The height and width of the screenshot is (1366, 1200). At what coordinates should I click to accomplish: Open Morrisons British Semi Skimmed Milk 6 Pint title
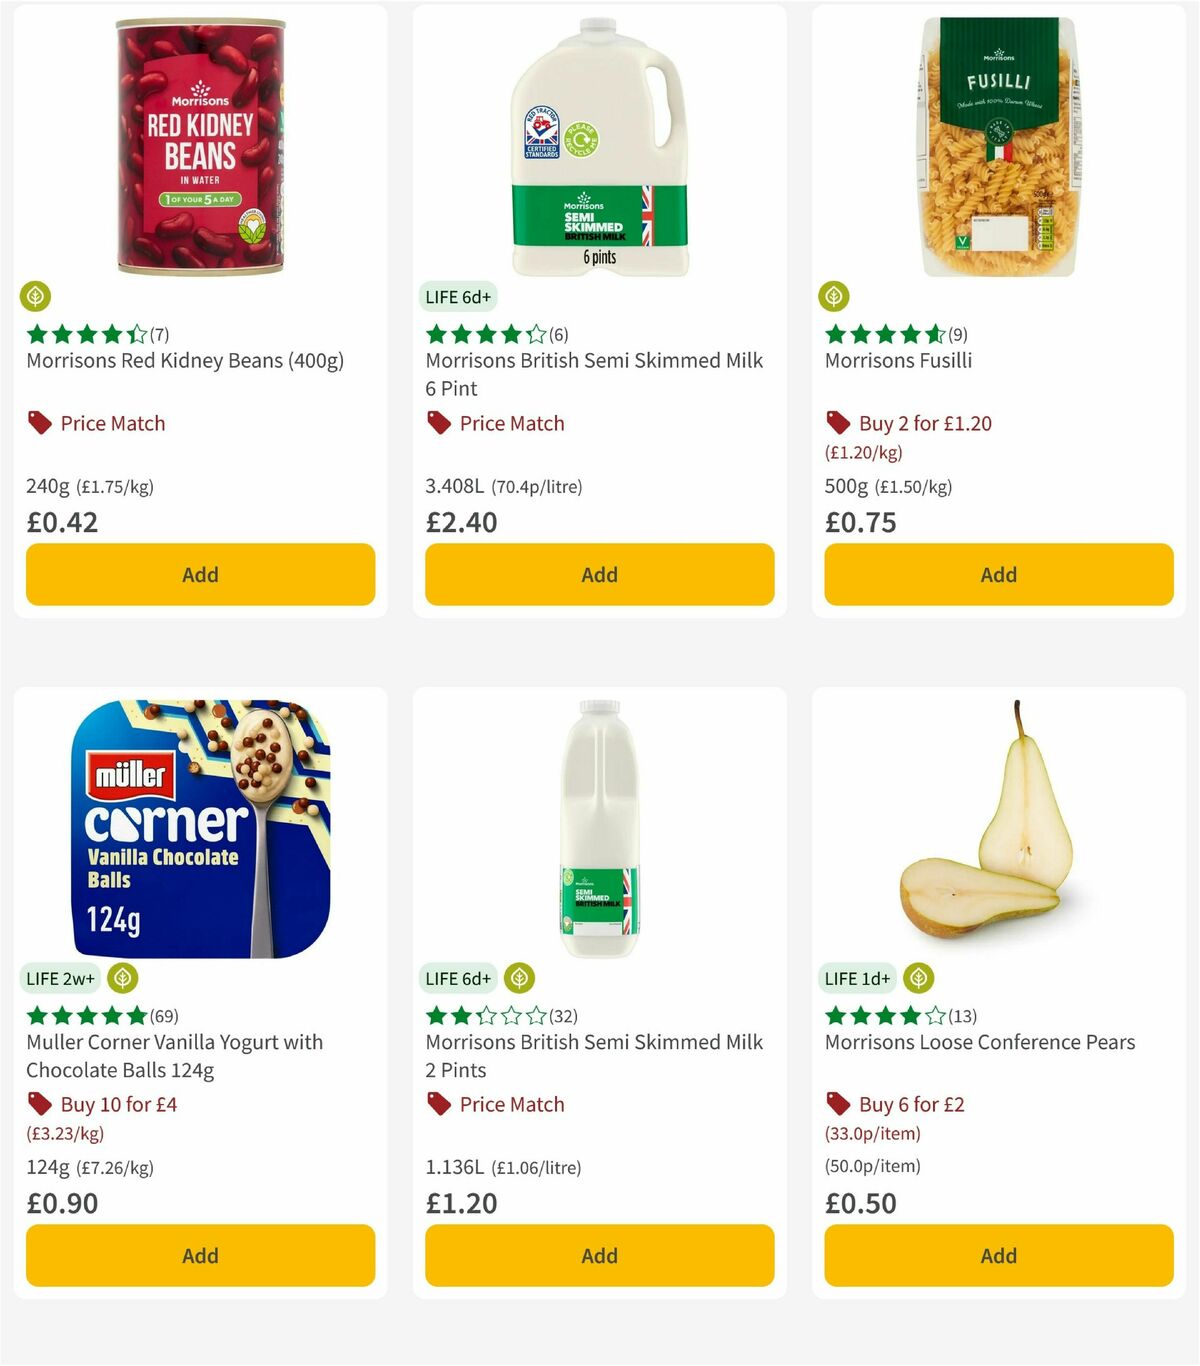[x=594, y=374]
